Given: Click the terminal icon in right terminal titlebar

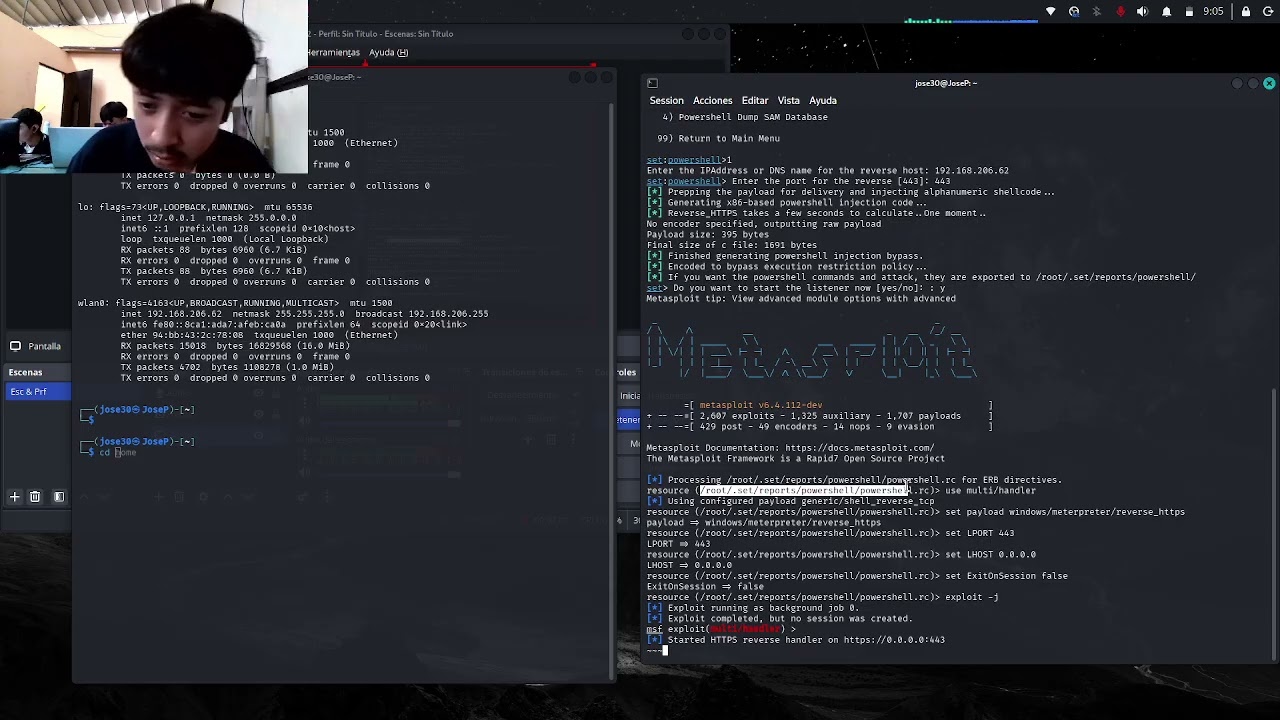Looking at the screenshot, I should pyautogui.click(x=652, y=83).
